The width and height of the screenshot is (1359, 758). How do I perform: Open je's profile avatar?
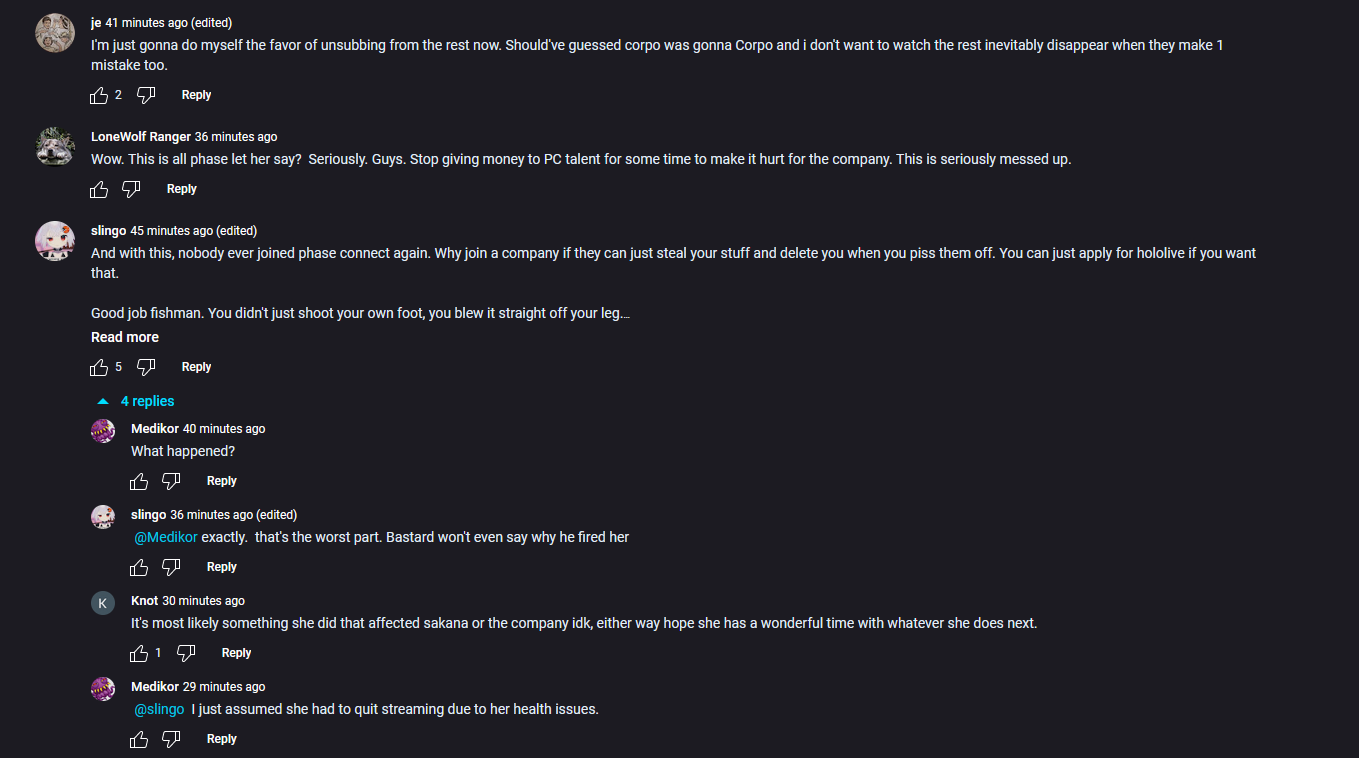click(55, 33)
